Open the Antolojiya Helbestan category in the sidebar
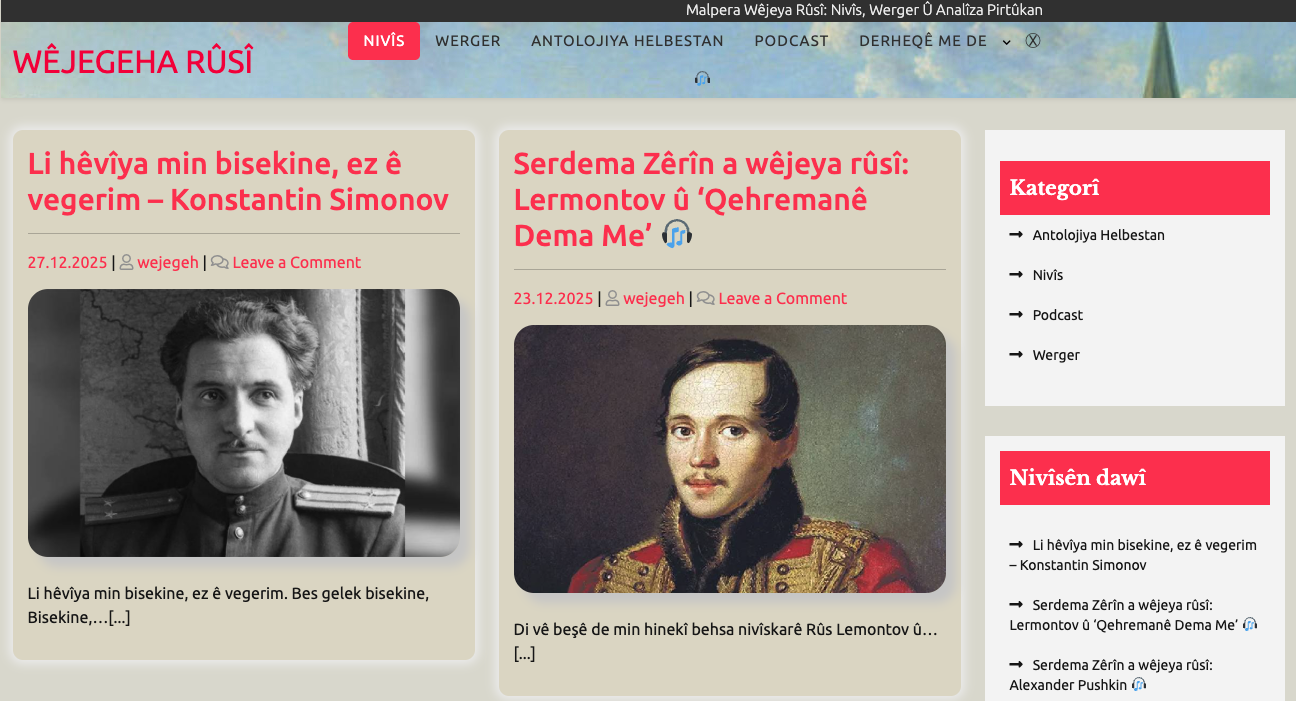 (x=1099, y=235)
